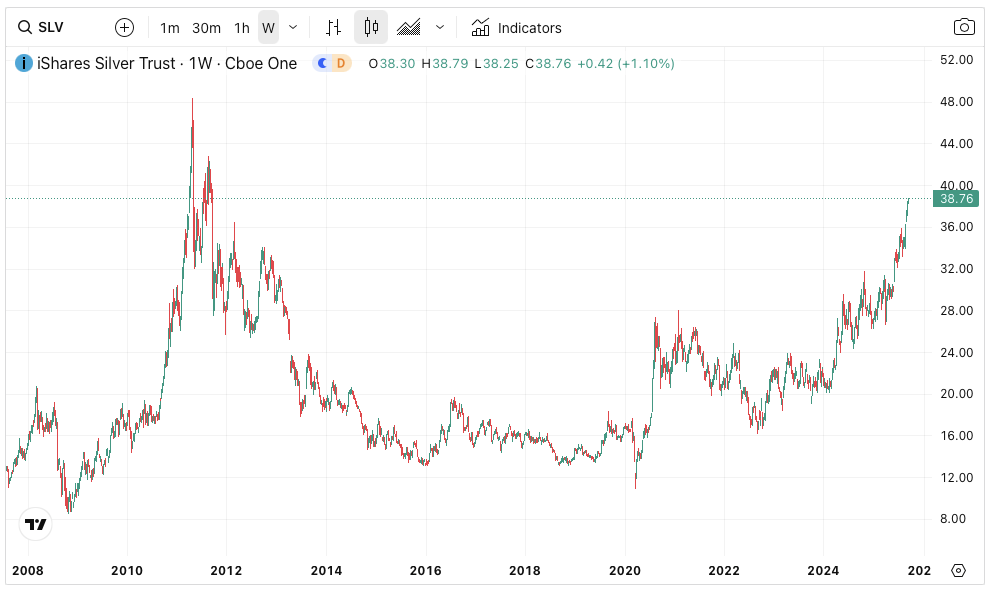The width and height of the screenshot is (990, 591).
Task: Click the info icon beside iShares Silver Trust
Action: [23, 63]
